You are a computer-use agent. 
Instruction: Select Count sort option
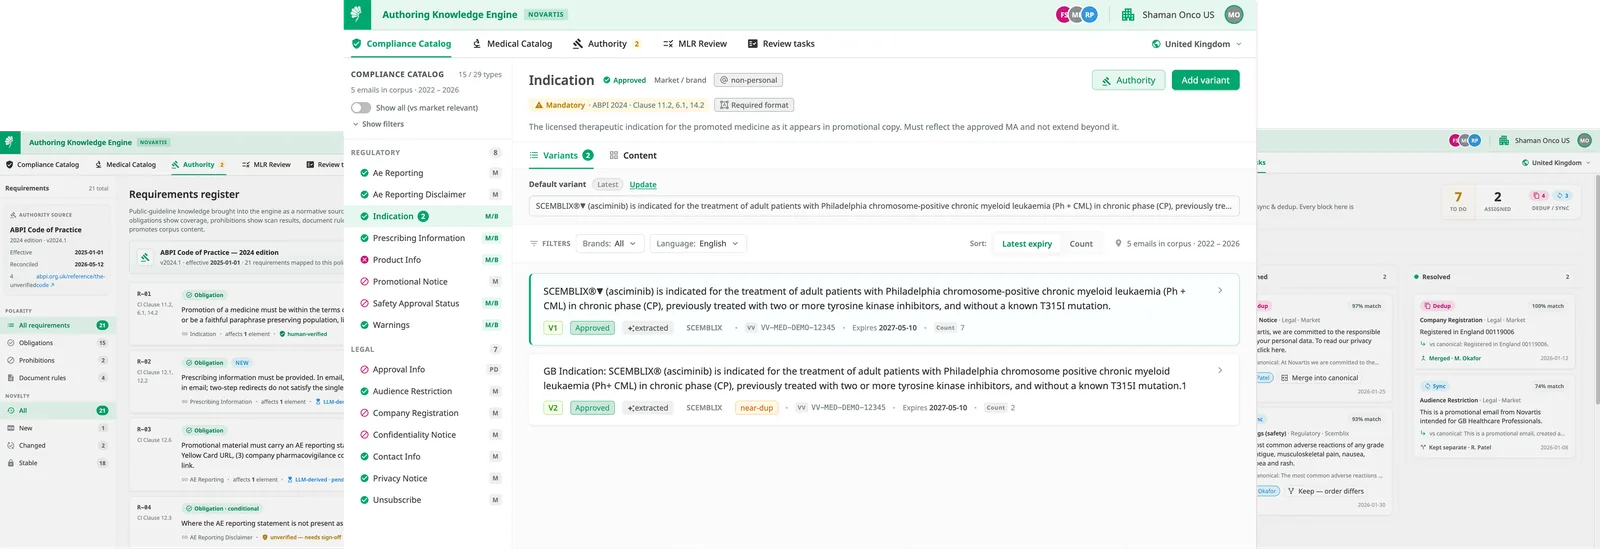click(x=1081, y=244)
